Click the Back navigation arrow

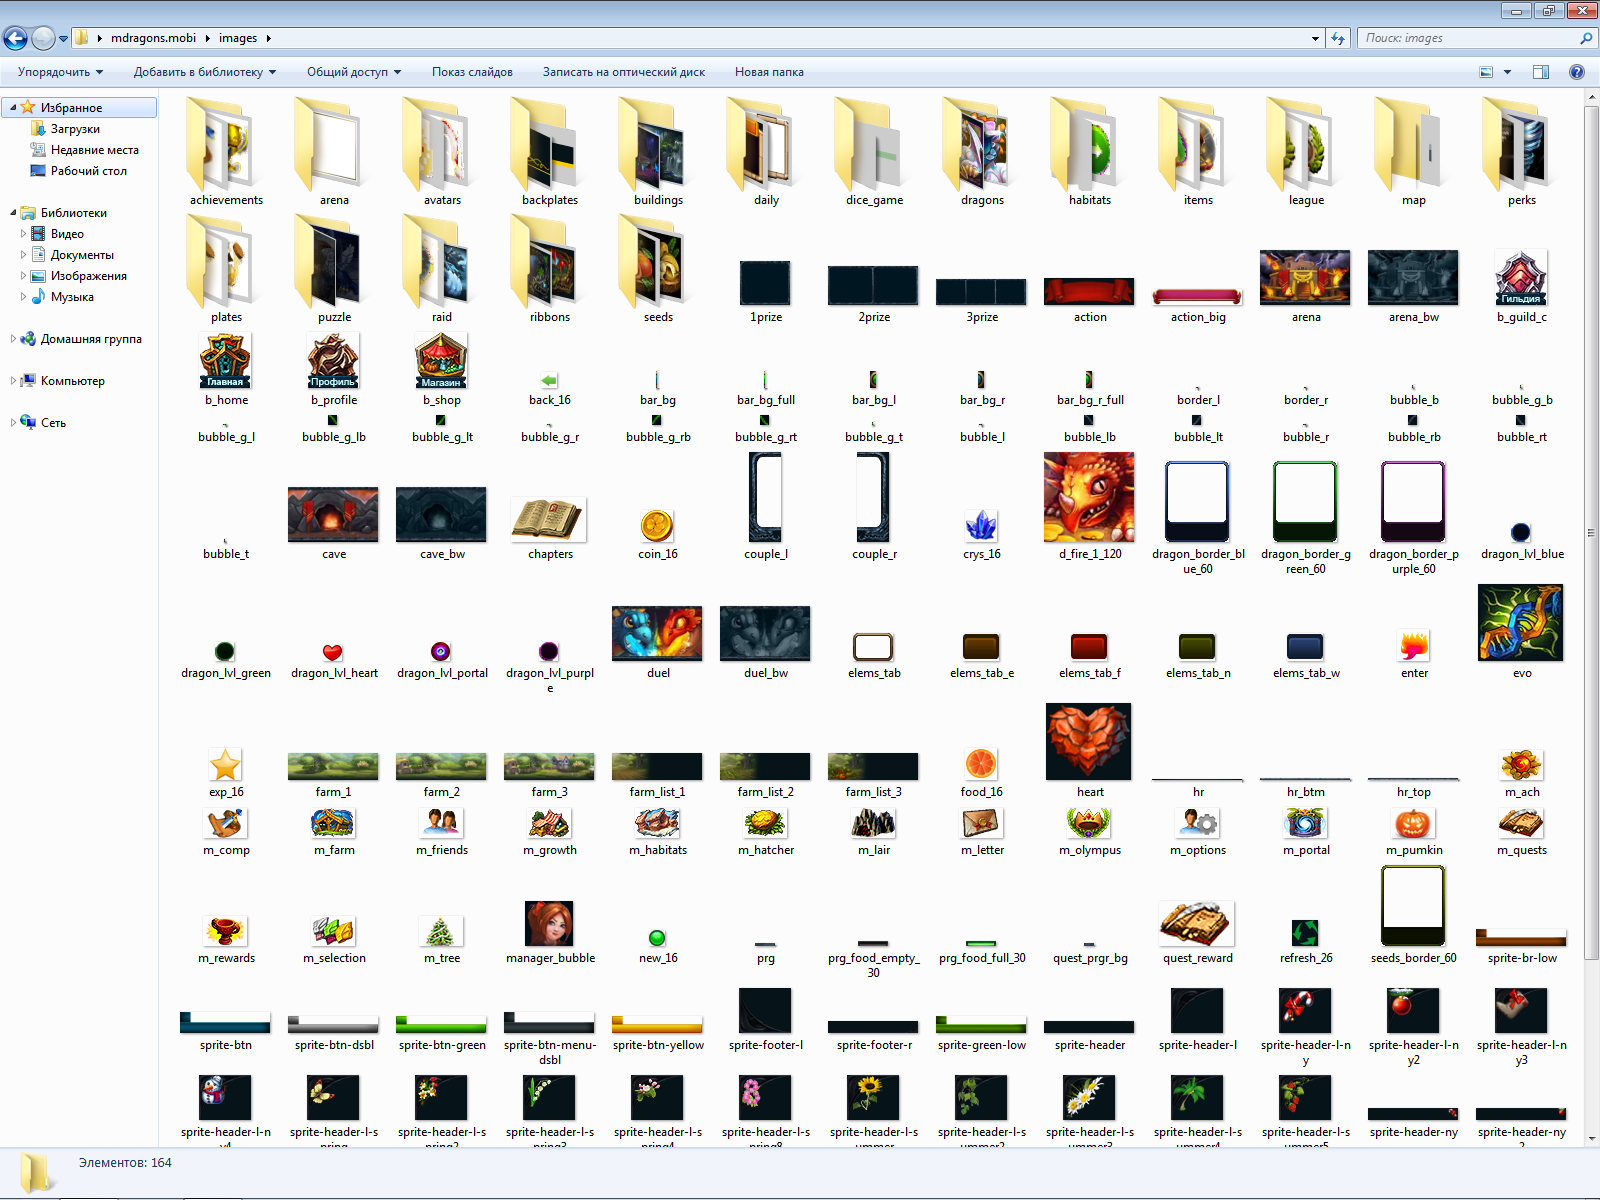[x=16, y=38]
